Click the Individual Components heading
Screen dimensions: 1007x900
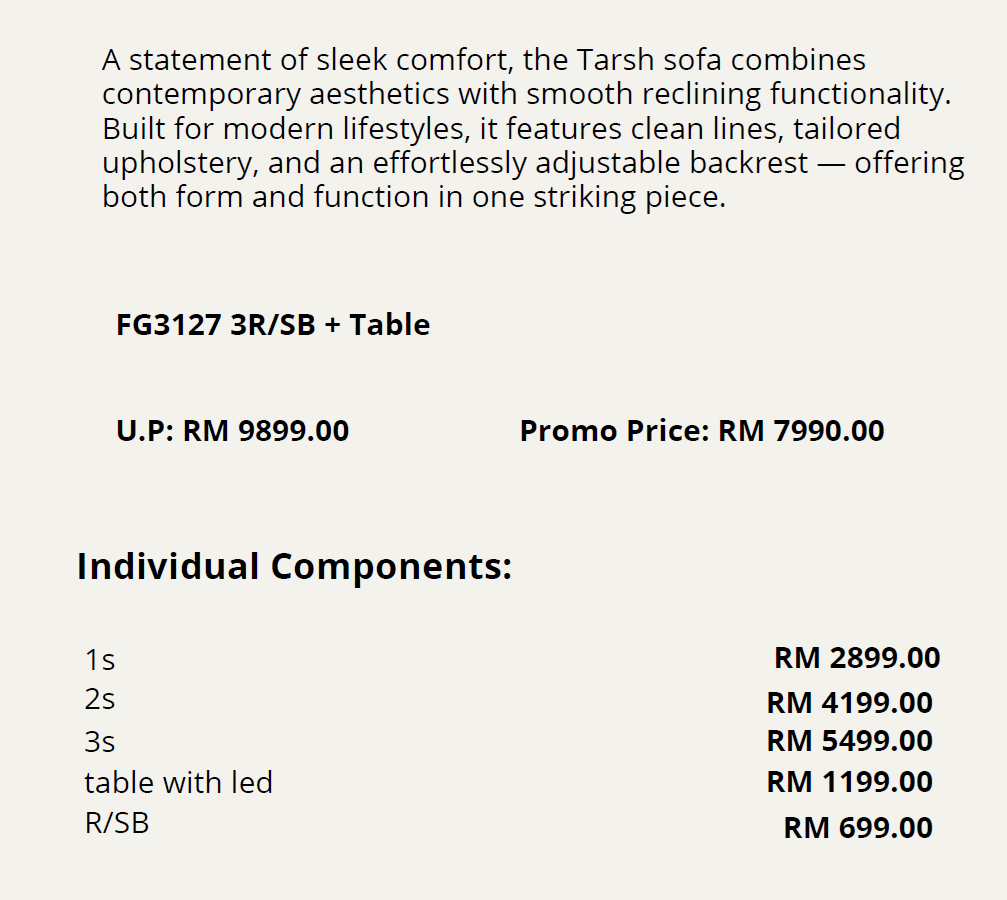(x=294, y=566)
